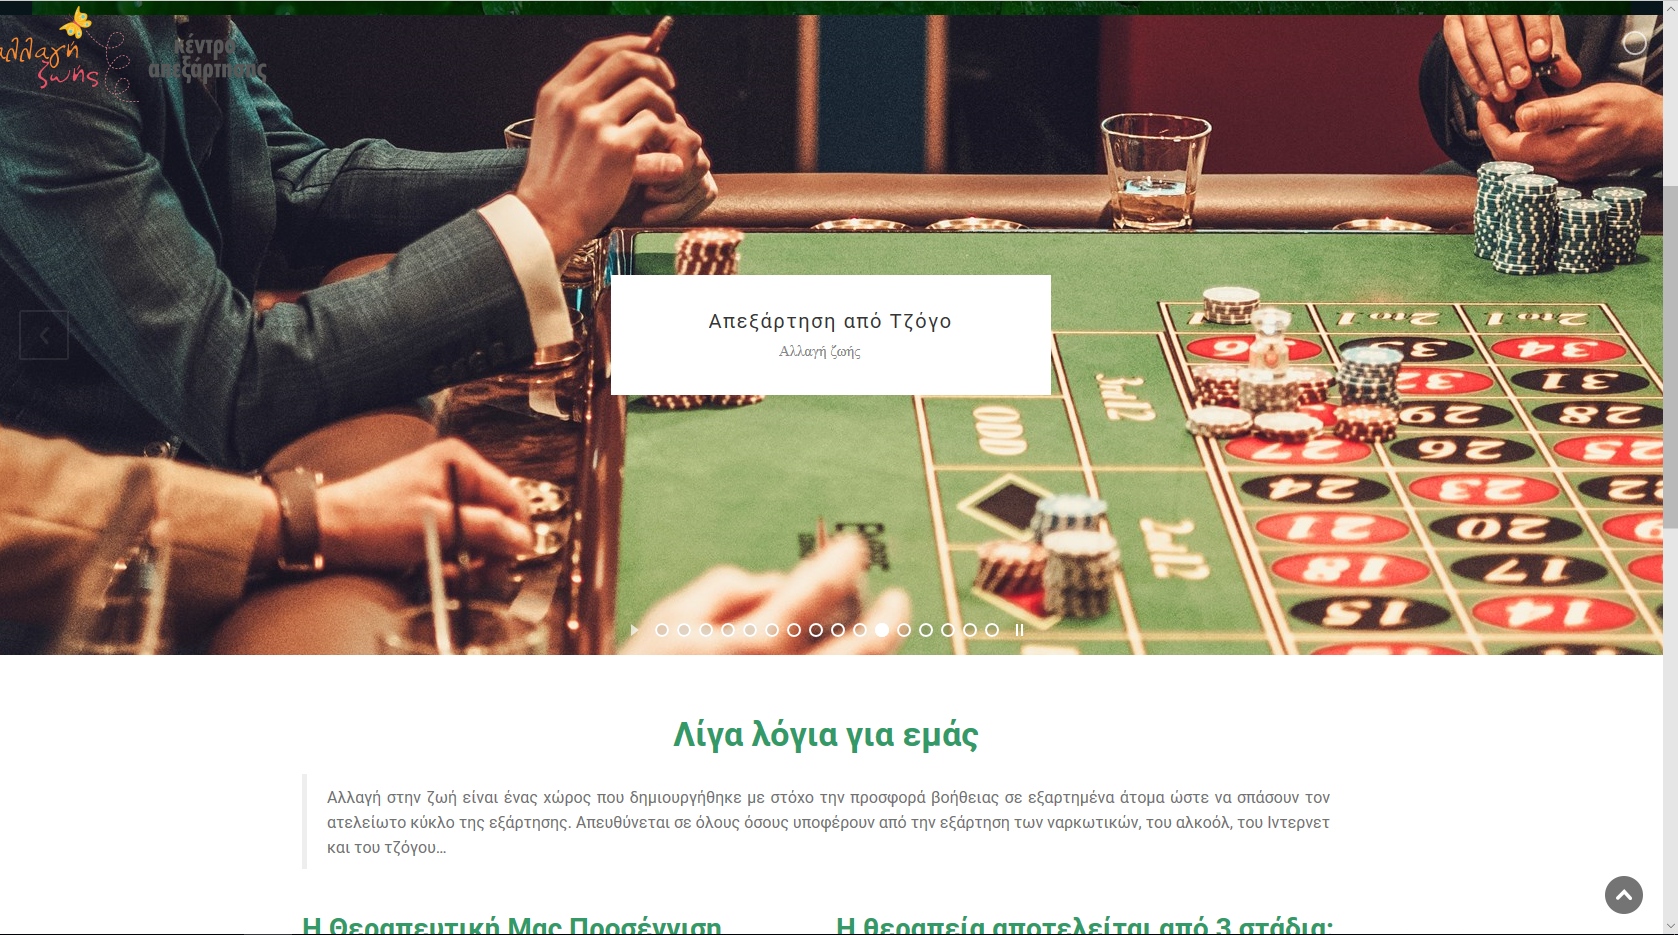Select the active filled slide dot

coord(882,630)
